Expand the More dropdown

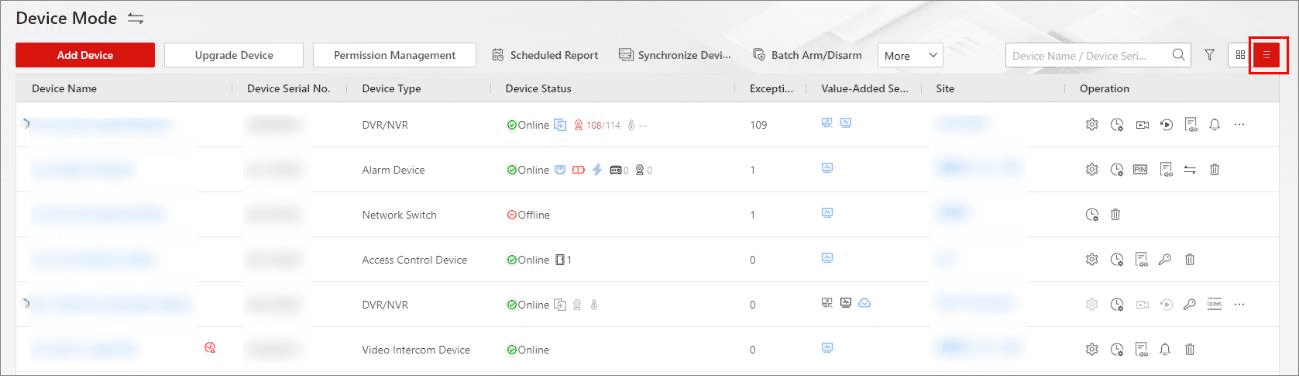[x=910, y=55]
